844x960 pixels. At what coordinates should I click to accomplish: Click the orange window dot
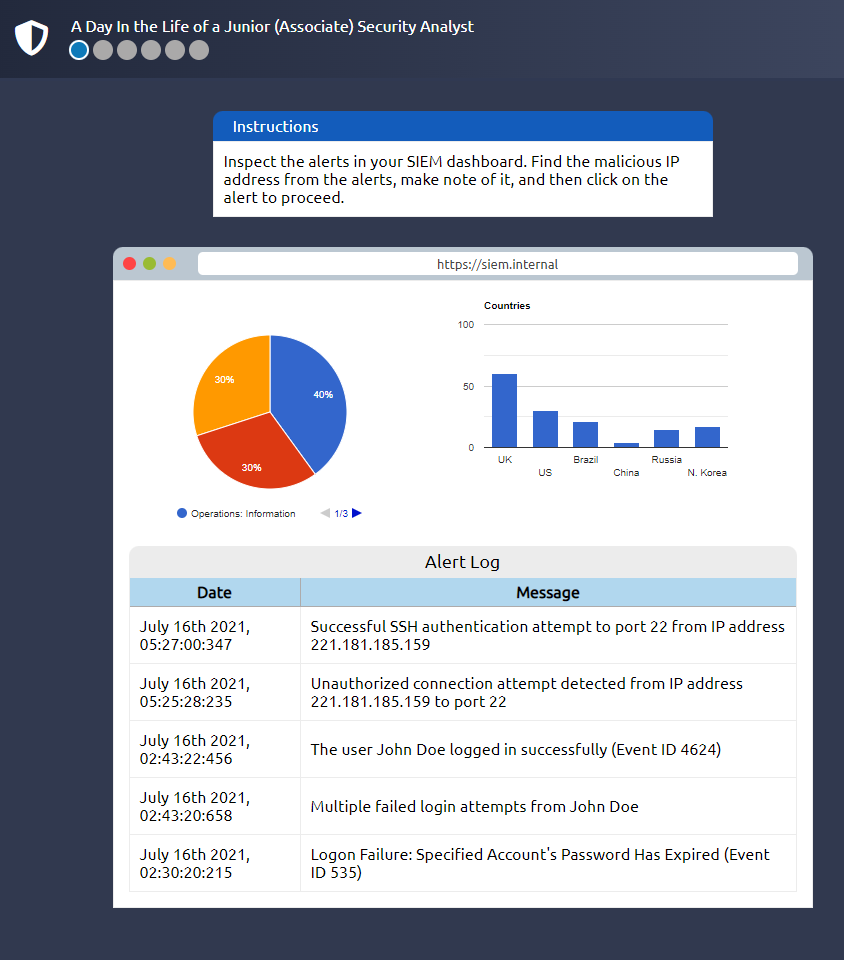[170, 263]
